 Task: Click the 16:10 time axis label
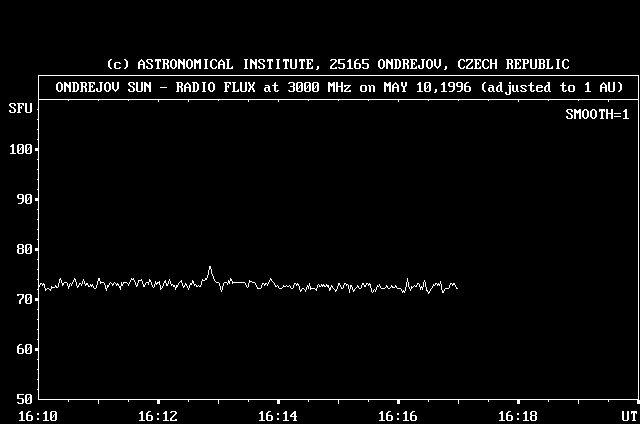click(38, 415)
